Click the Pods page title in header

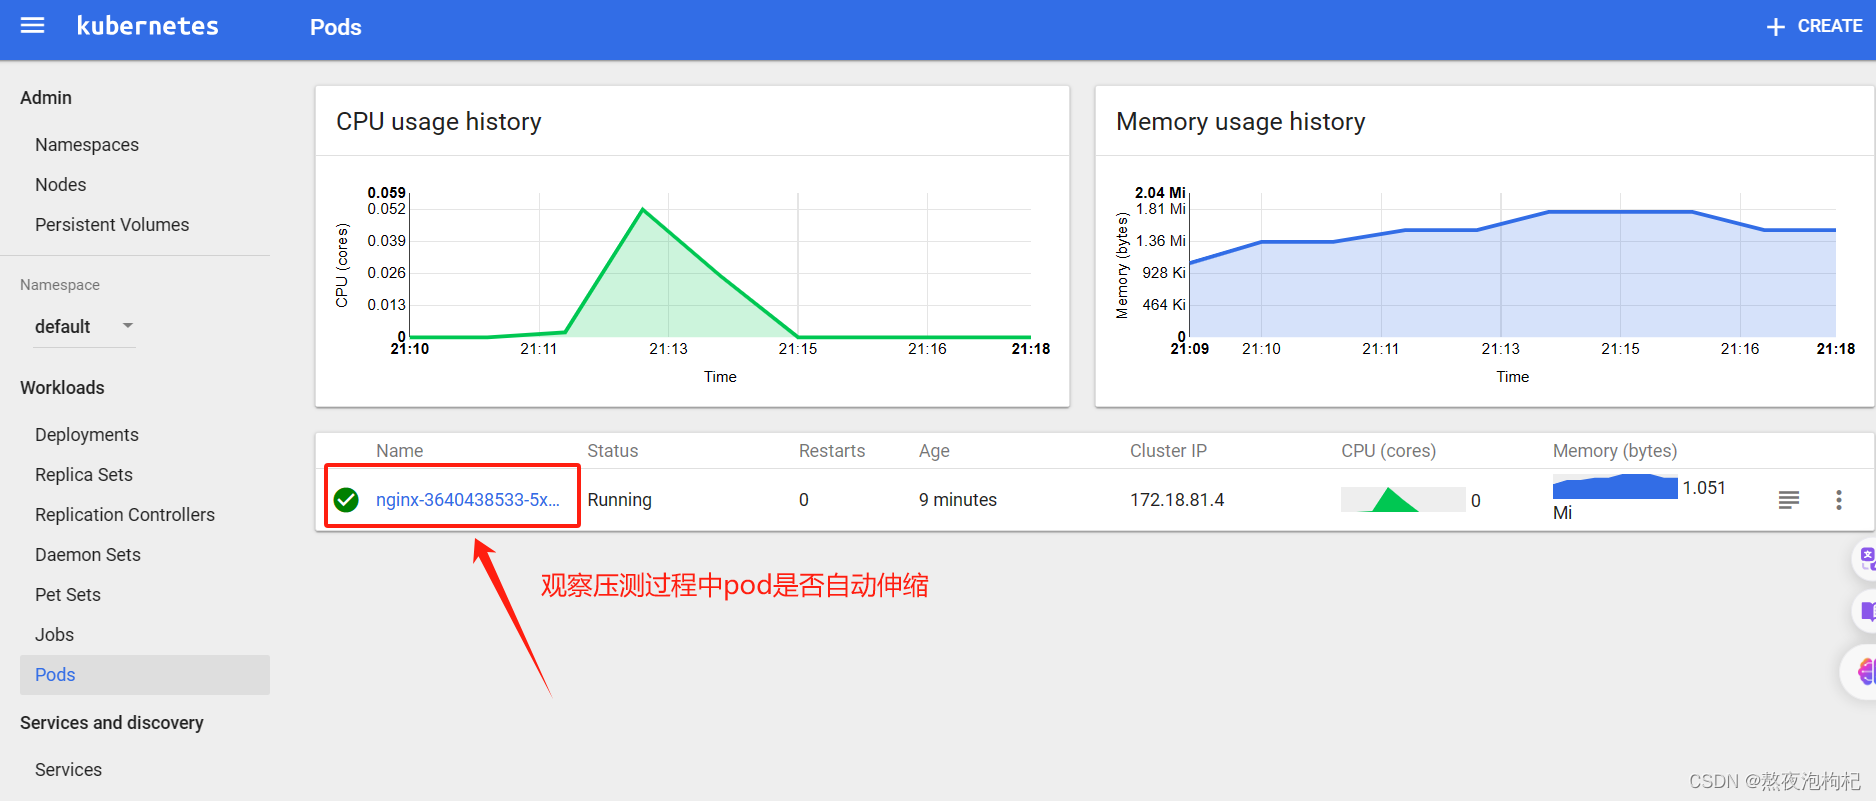click(336, 27)
